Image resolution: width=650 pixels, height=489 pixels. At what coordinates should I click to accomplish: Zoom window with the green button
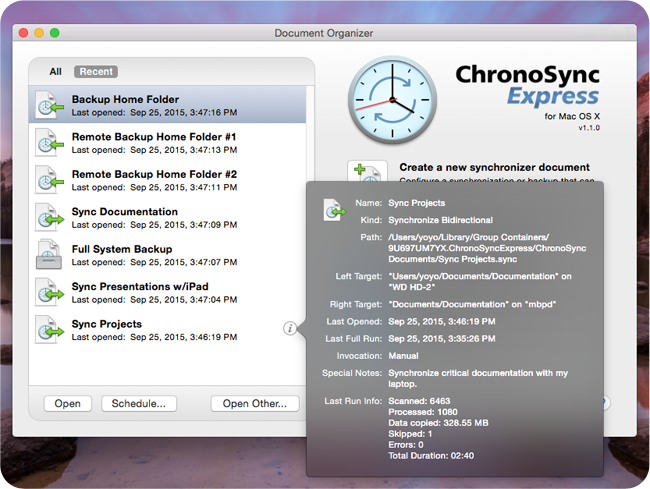tap(55, 33)
